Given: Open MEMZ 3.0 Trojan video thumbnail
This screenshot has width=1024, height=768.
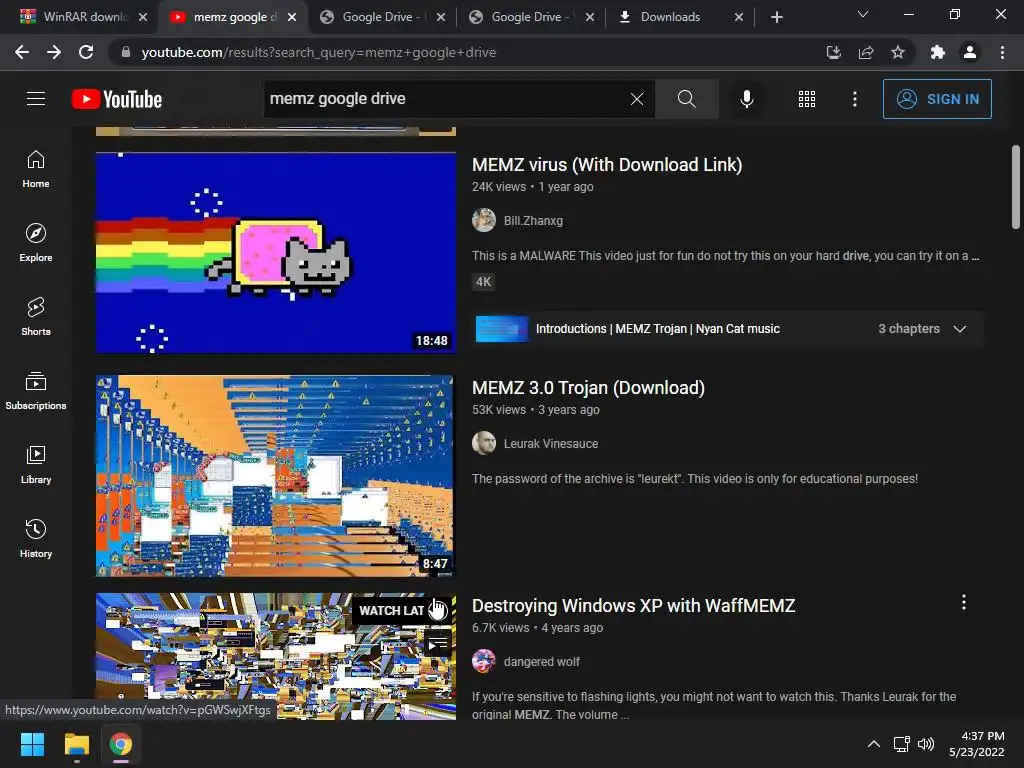Looking at the screenshot, I should (276, 475).
